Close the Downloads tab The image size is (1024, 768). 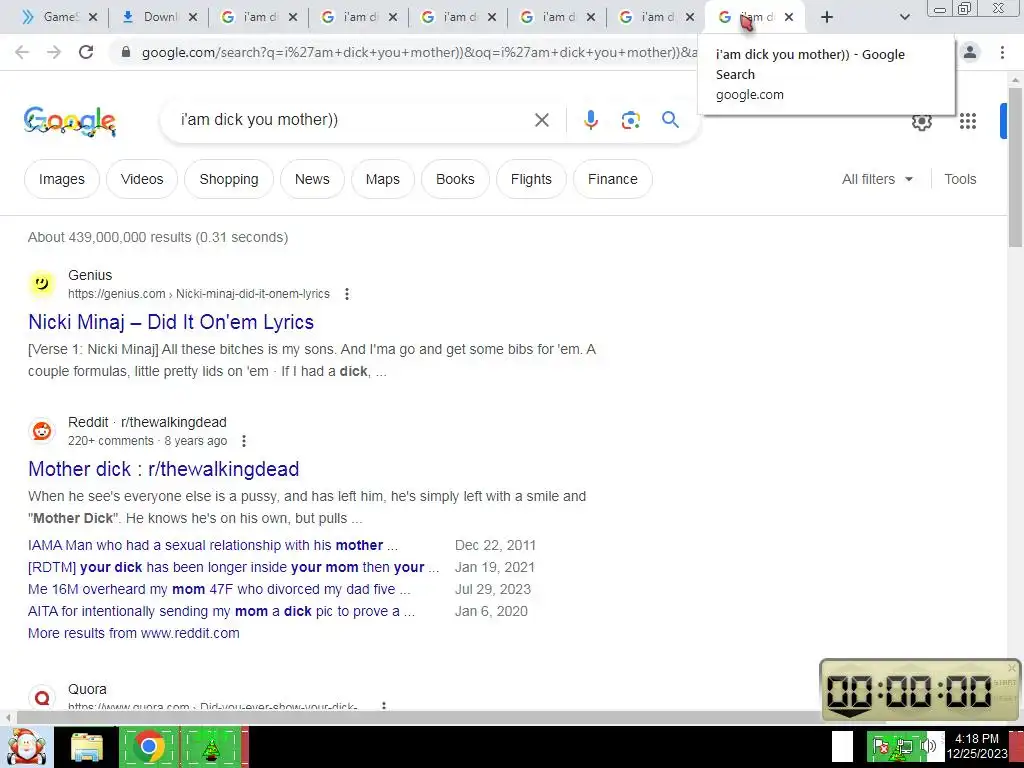click(x=193, y=18)
